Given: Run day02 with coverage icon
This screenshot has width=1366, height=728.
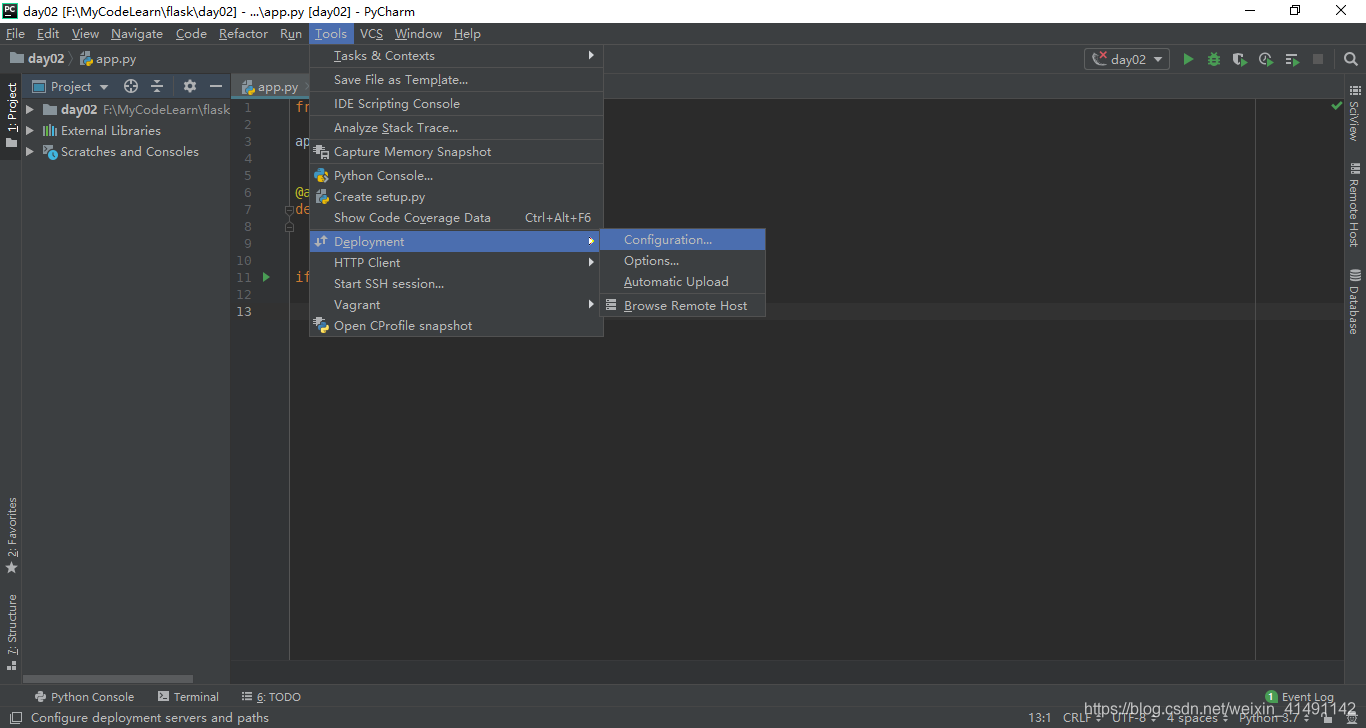Looking at the screenshot, I should 1240,59.
